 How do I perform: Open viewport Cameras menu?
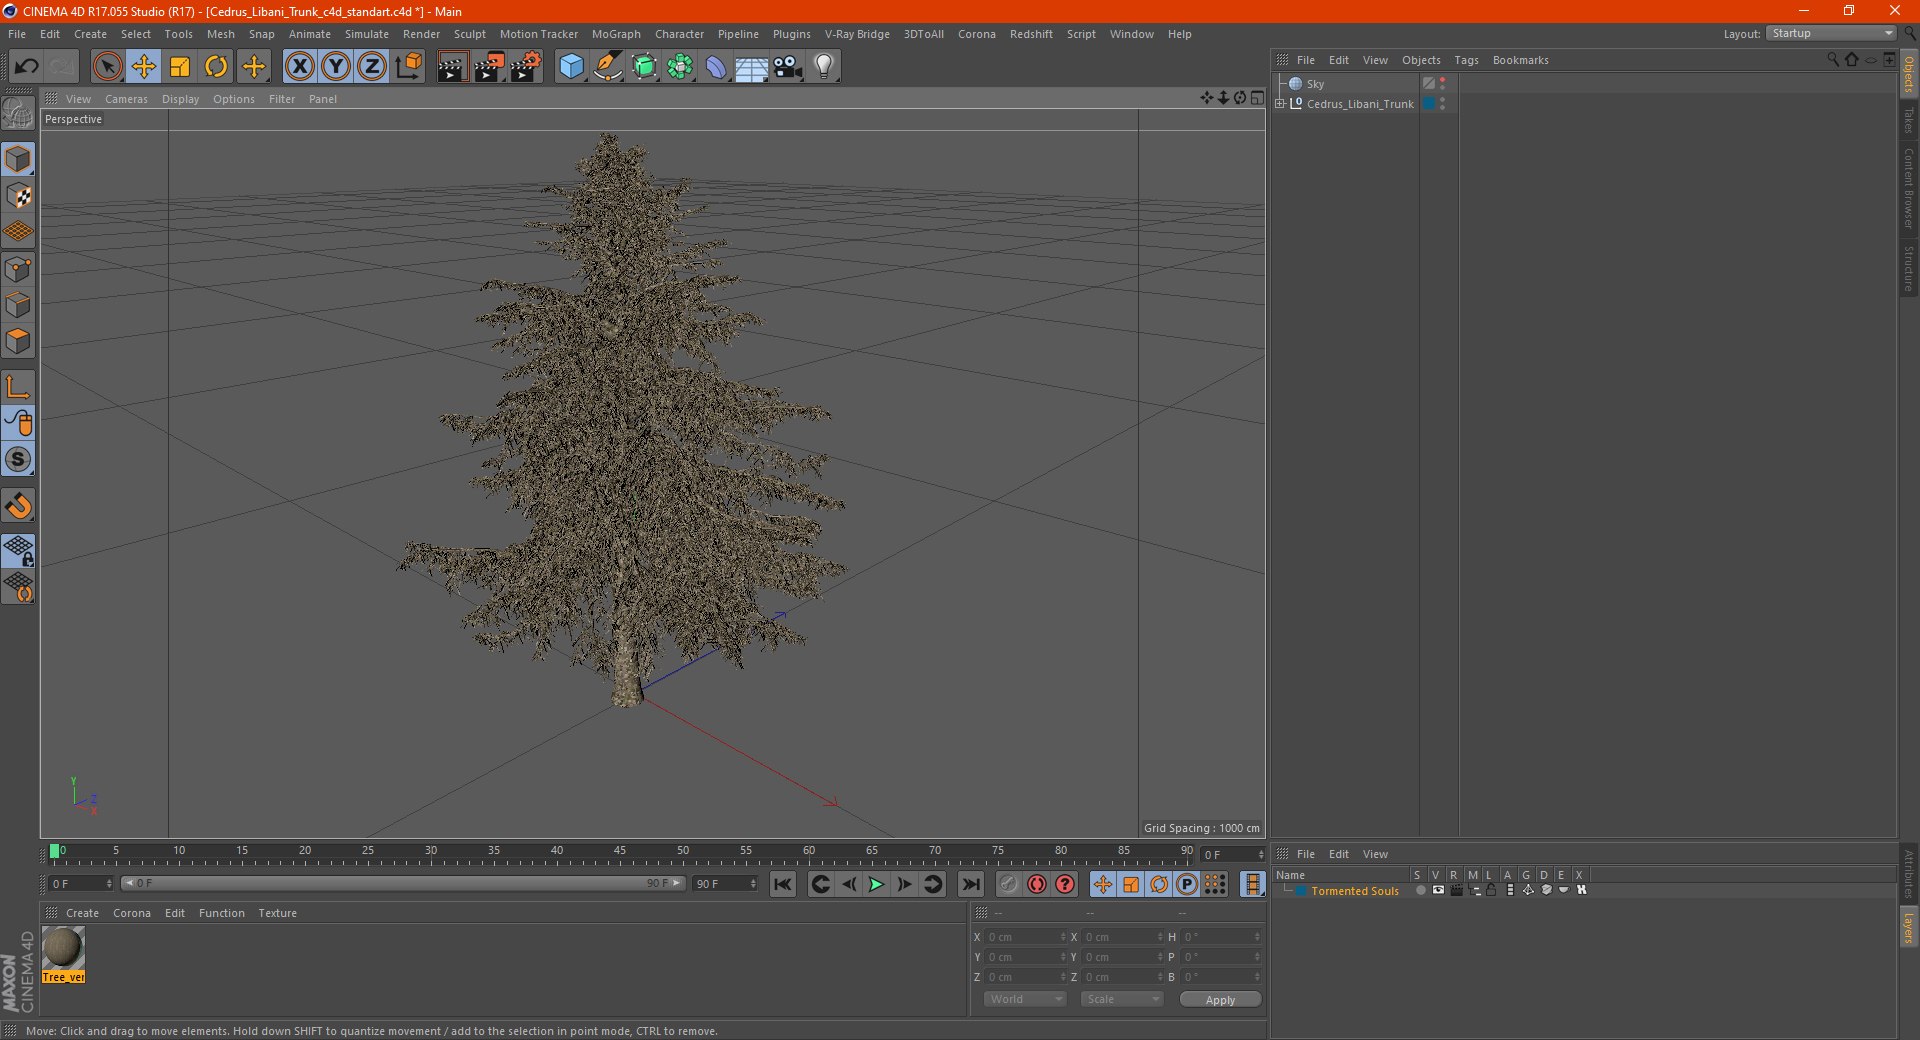pyautogui.click(x=126, y=99)
